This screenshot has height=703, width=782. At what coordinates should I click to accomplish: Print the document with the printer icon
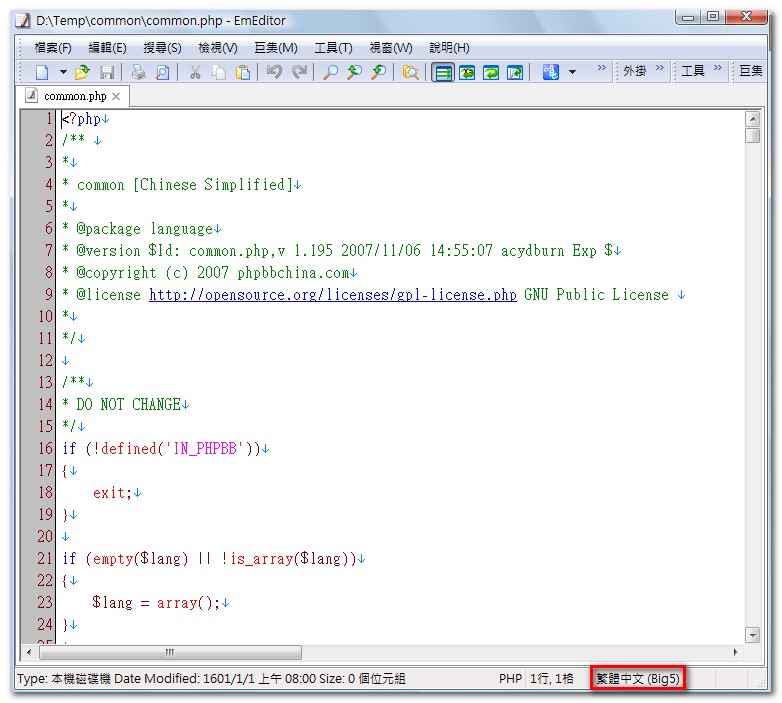138,72
